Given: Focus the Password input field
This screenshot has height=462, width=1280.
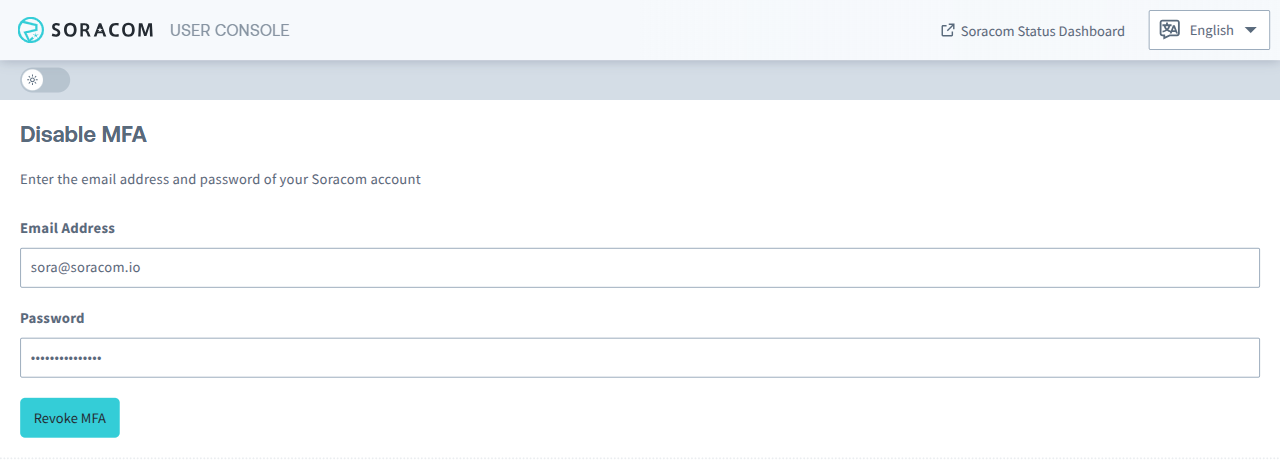Looking at the screenshot, I should pyautogui.click(x=640, y=358).
